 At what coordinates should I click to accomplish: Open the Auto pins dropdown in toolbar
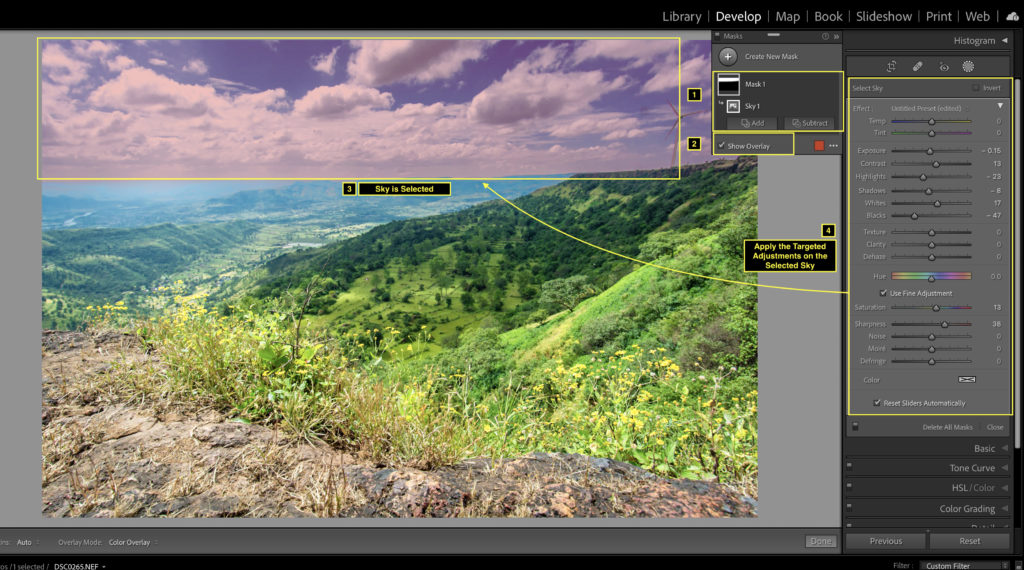28,542
